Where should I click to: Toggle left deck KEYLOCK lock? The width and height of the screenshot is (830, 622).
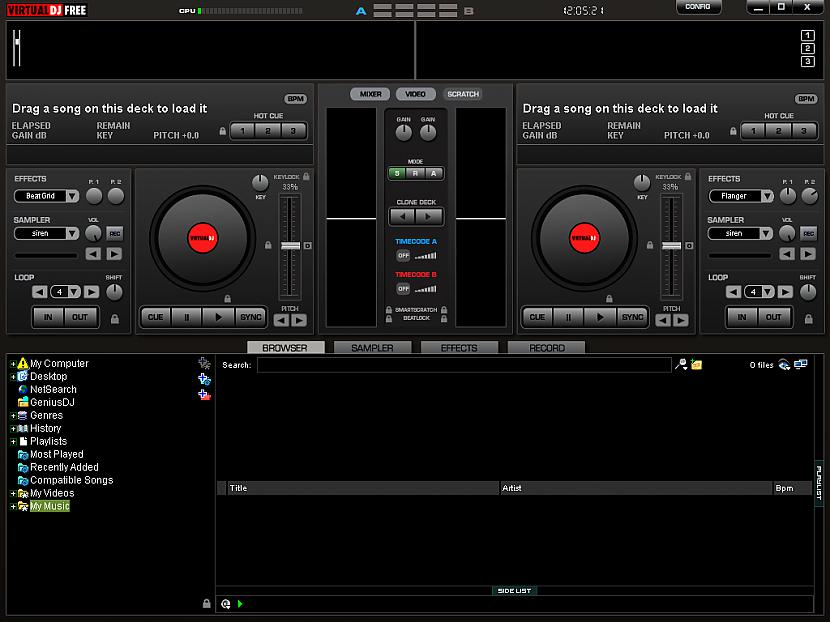[306, 176]
